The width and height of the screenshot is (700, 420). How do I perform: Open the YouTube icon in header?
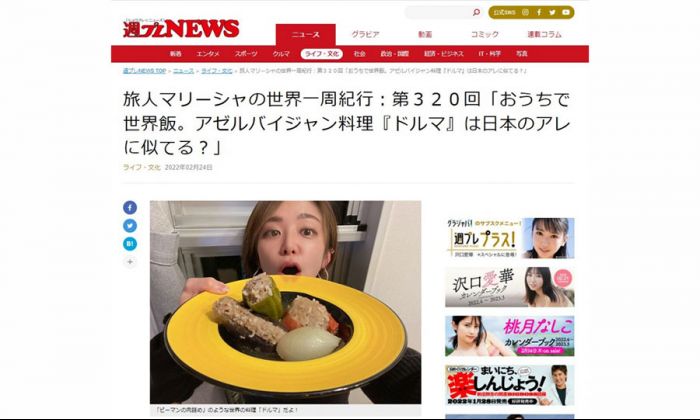tap(566, 12)
